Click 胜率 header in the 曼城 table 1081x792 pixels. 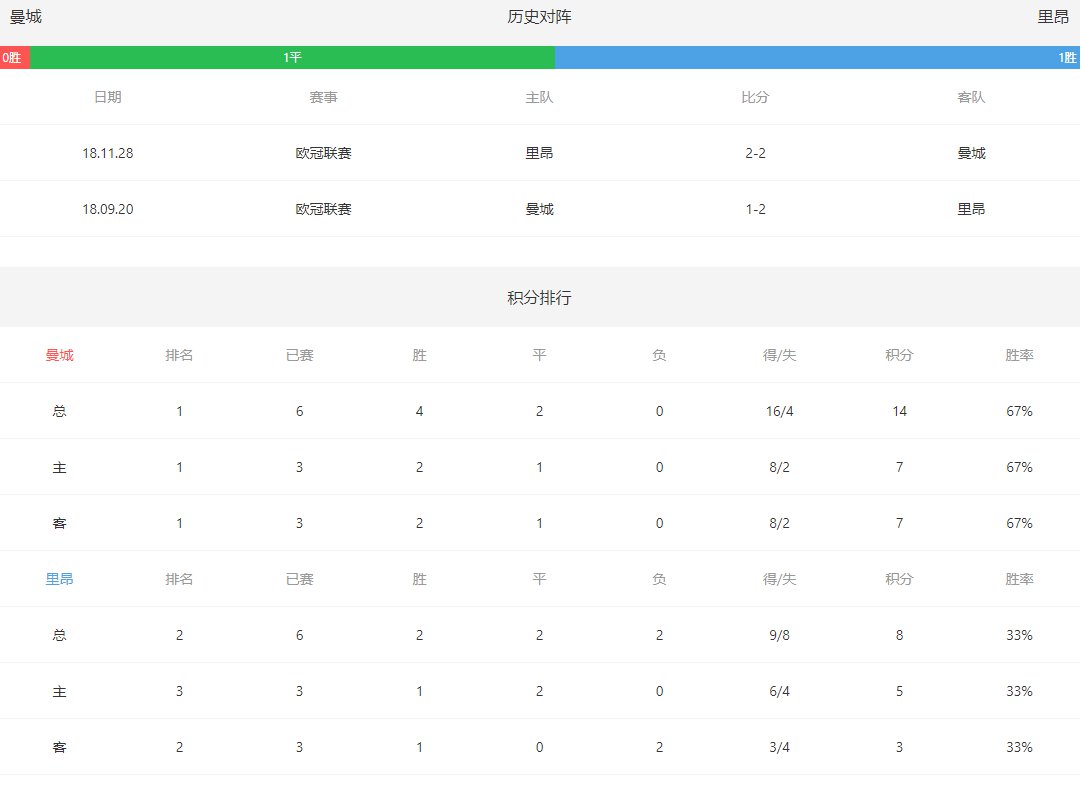click(x=1019, y=355)
